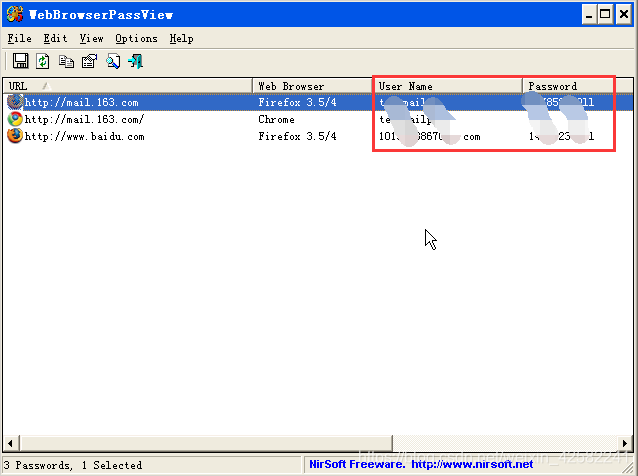
Task: Open the View menu
Action: (x=92, y=39)
